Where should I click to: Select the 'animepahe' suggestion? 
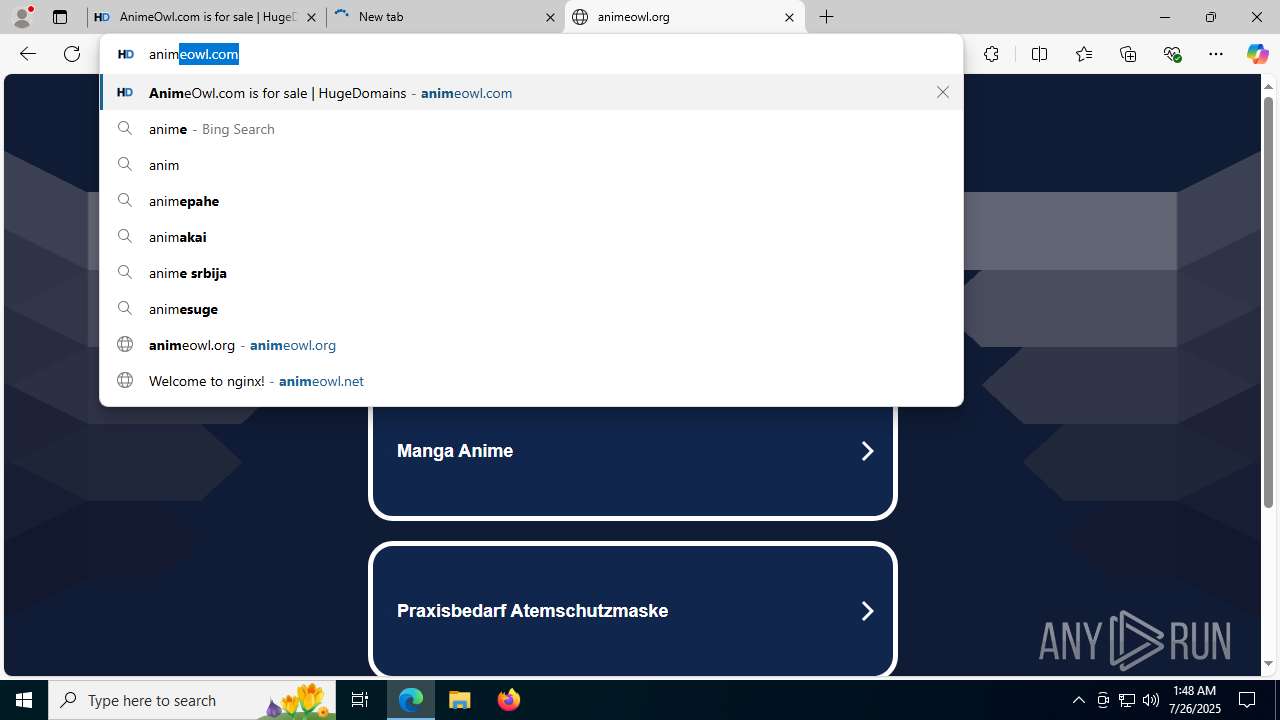pos(531,201)
